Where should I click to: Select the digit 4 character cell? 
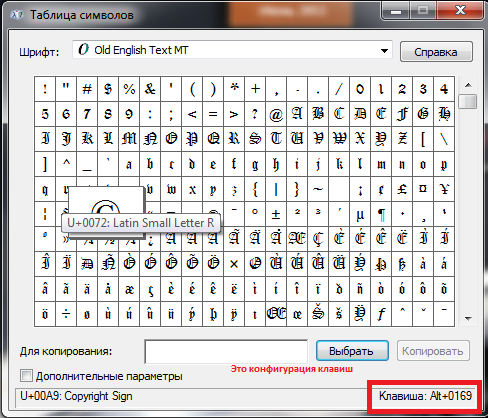coord(444,89)
